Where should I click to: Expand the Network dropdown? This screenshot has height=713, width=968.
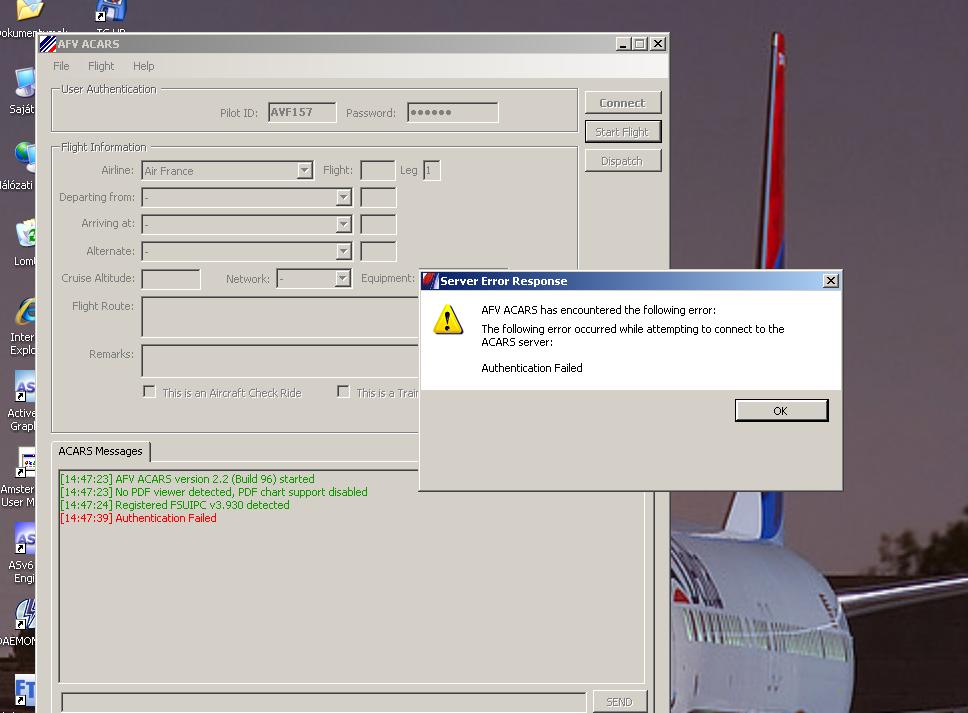point(343,278)
